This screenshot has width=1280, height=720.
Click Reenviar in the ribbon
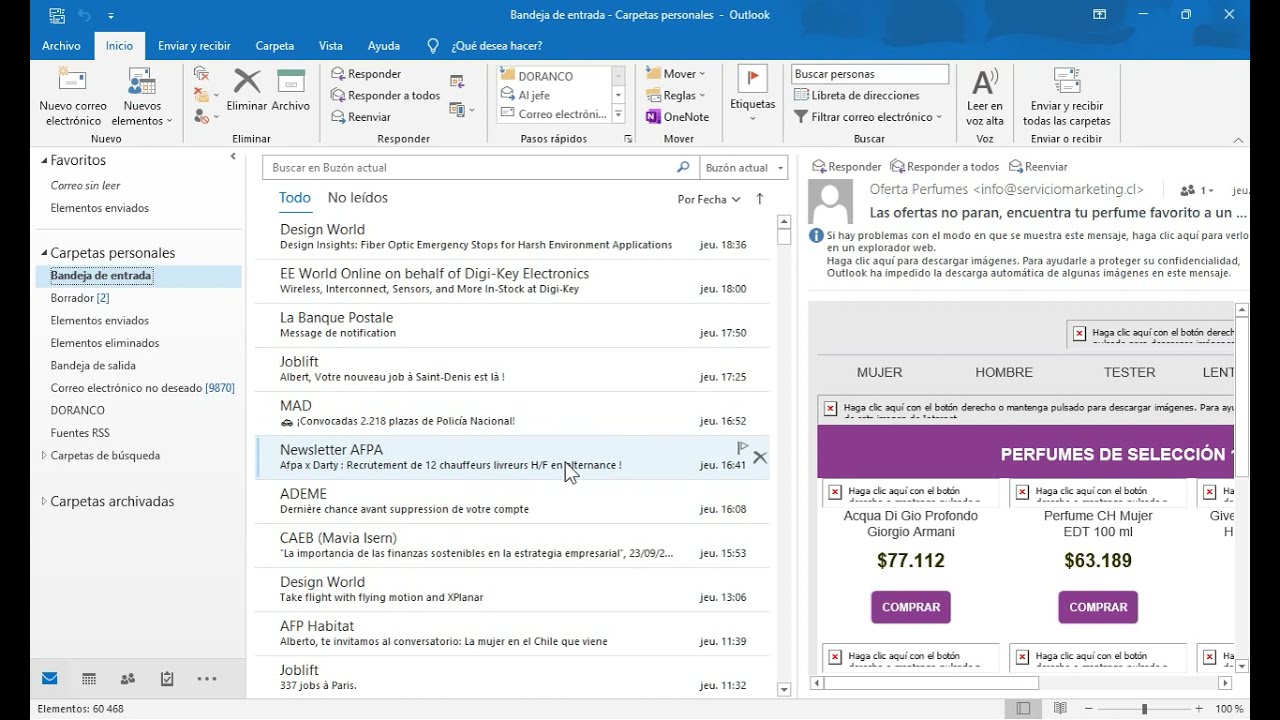tap(361, 117)
